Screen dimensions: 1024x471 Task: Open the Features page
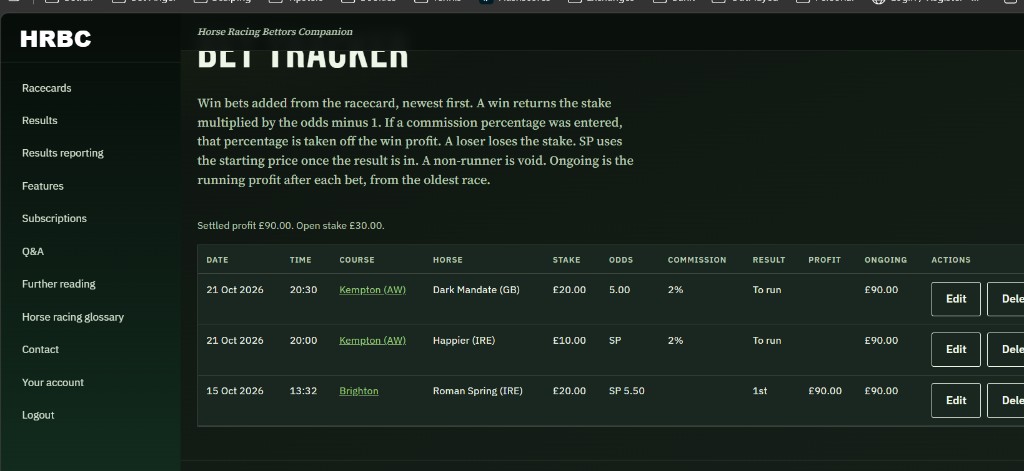tap(42, 186)
